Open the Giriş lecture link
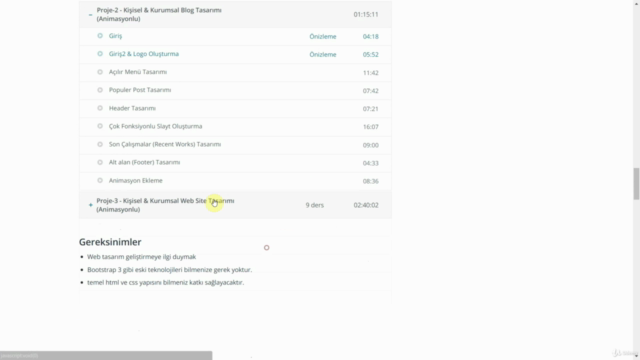Viewport: 640px width, 360px height. point(115,36)
